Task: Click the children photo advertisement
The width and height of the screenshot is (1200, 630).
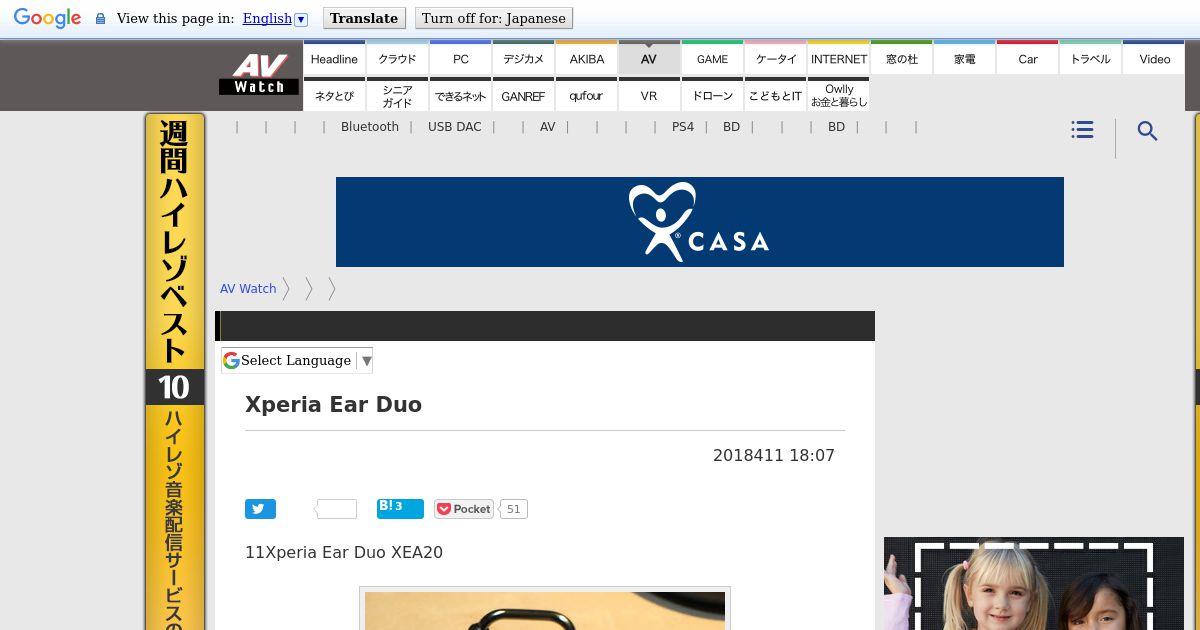Action: [1034, 583]
